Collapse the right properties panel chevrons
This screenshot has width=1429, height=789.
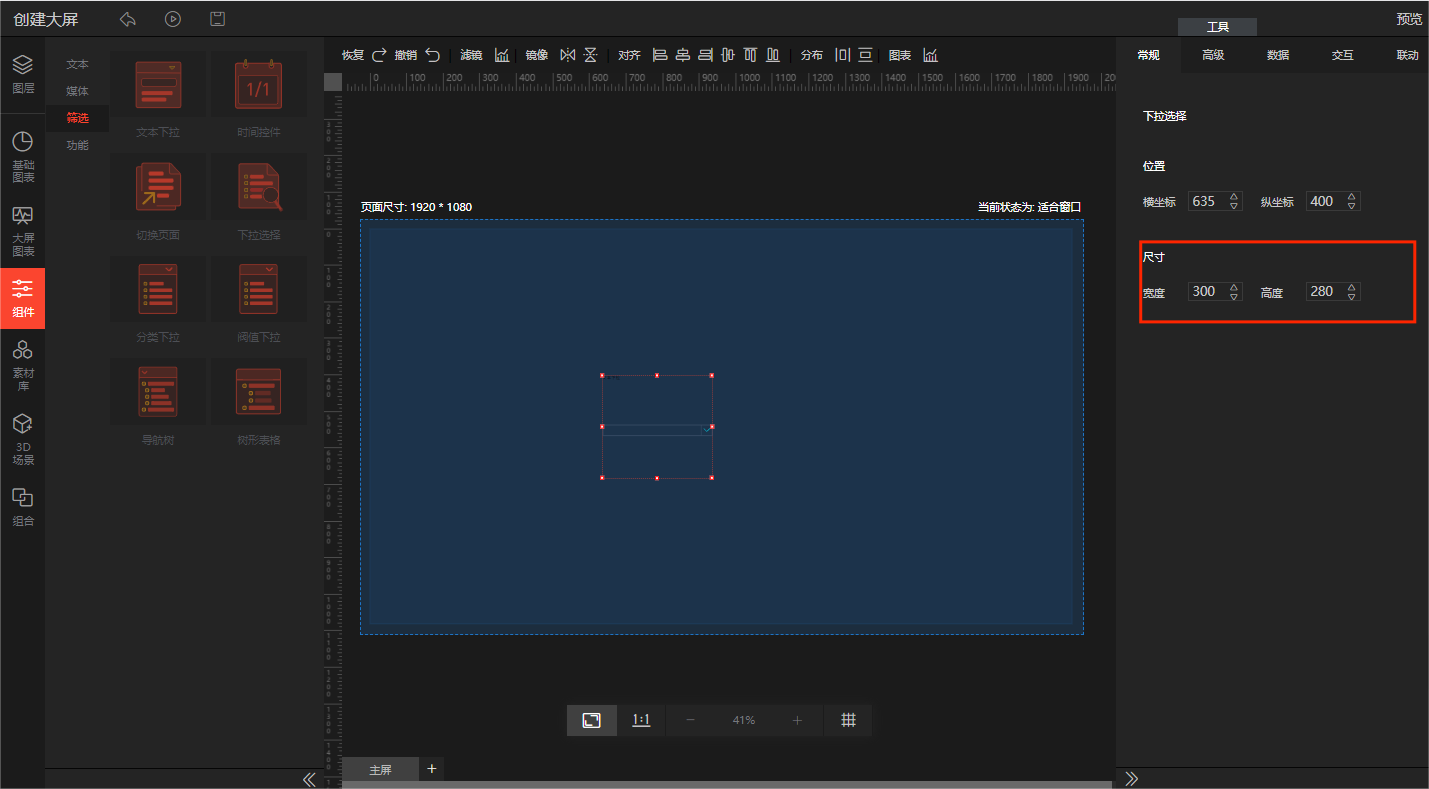pos(1132,778)
